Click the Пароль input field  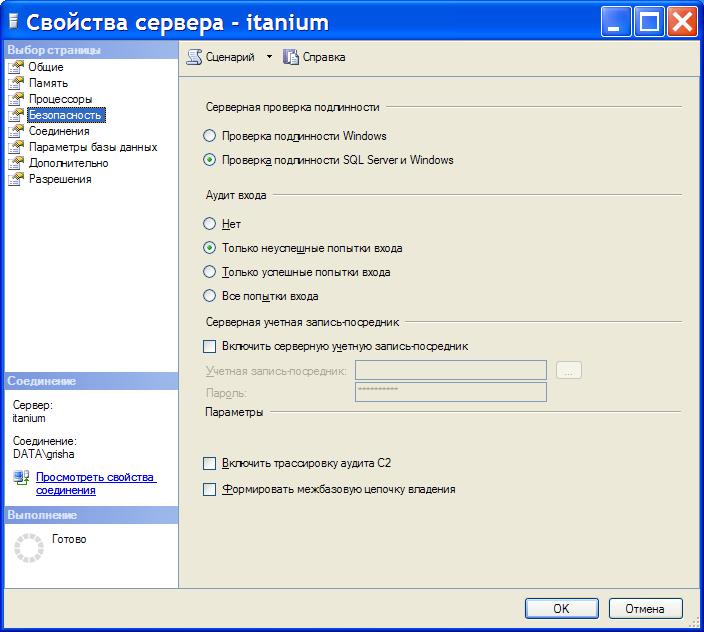coord(451,392)
